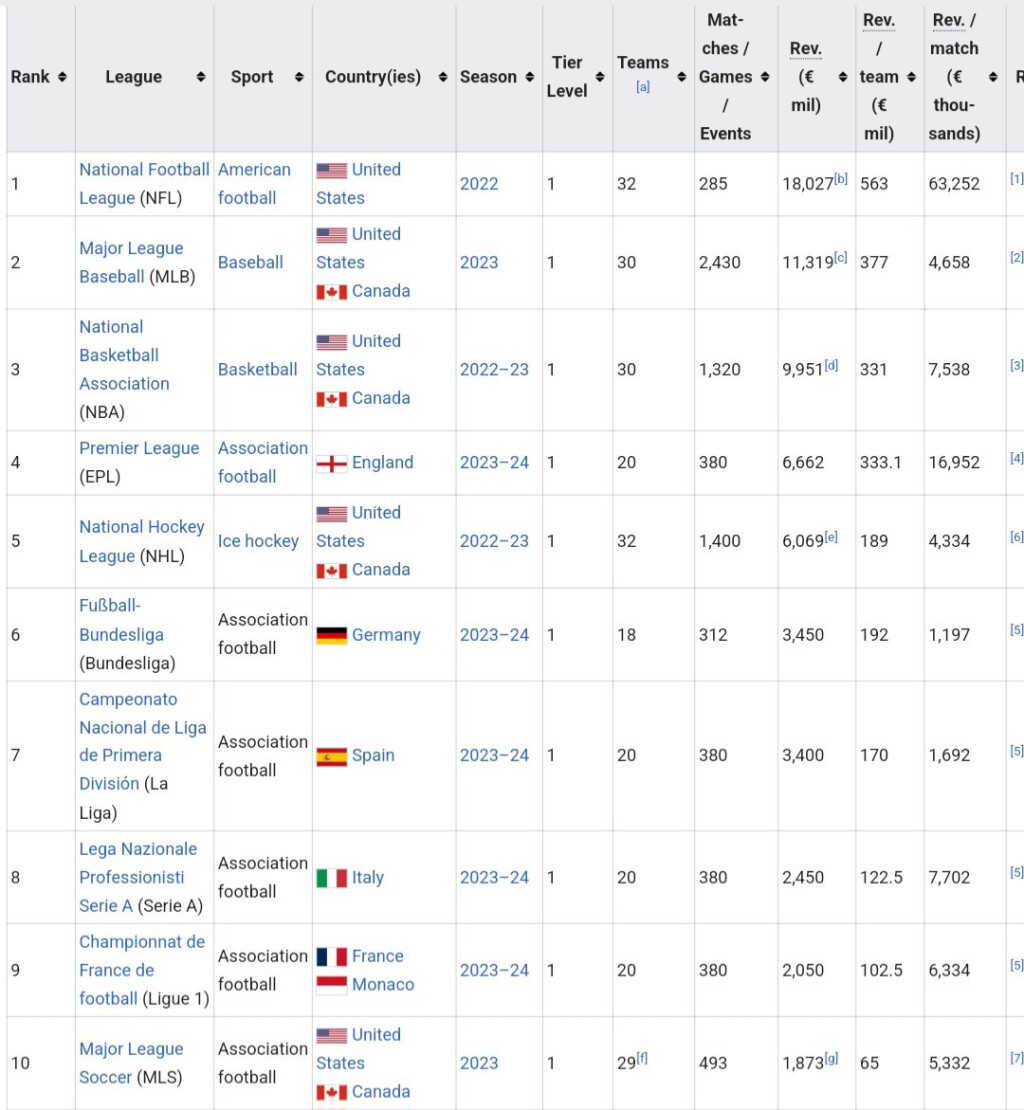Image resolution: width=1024 pixels, height=1110 pixels.
Task: Open 2022 season link for NFL
Action: (479, 184)
